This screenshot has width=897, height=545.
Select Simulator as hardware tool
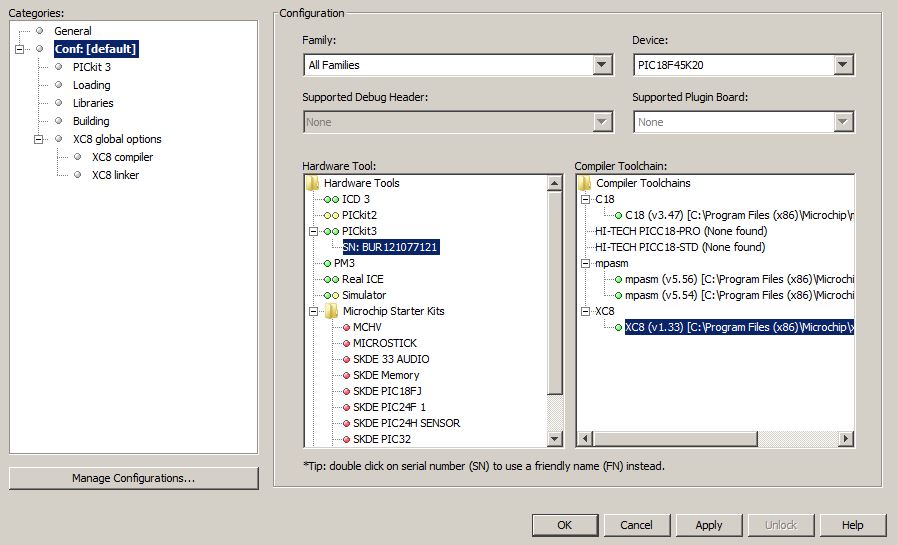(x=364, y=295)
